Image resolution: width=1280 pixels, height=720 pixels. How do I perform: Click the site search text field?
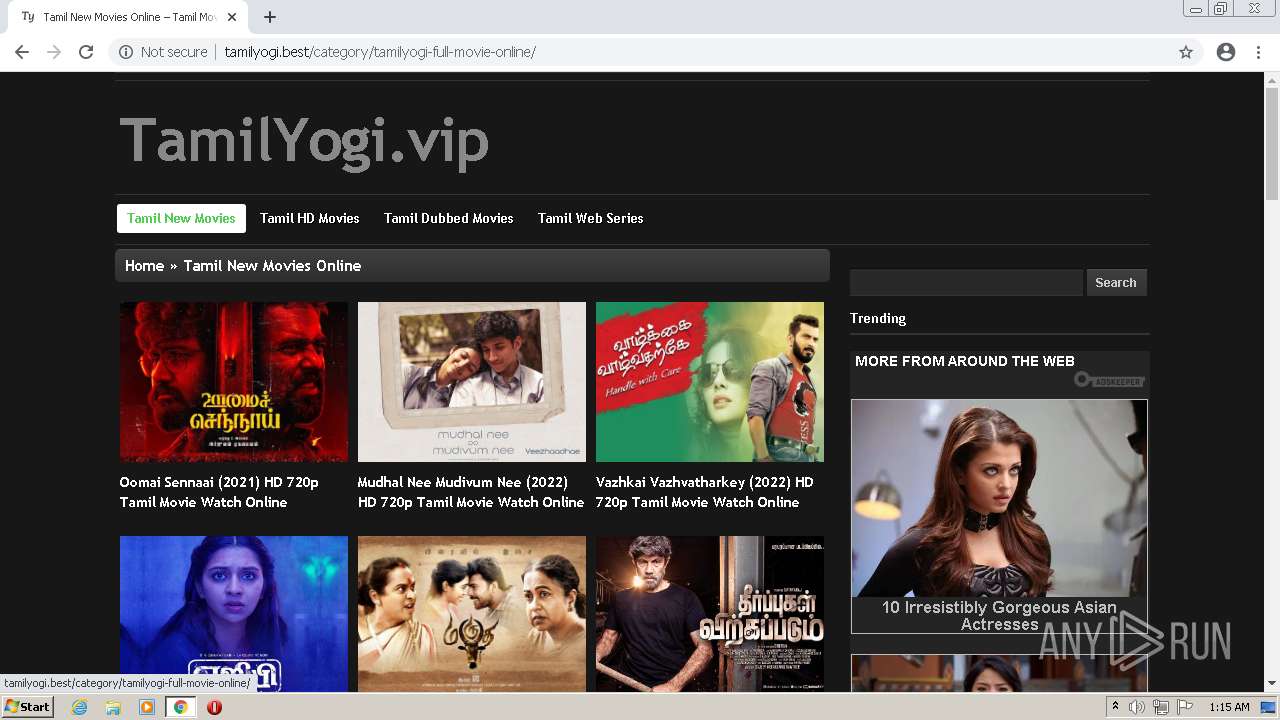coord(966,283)
